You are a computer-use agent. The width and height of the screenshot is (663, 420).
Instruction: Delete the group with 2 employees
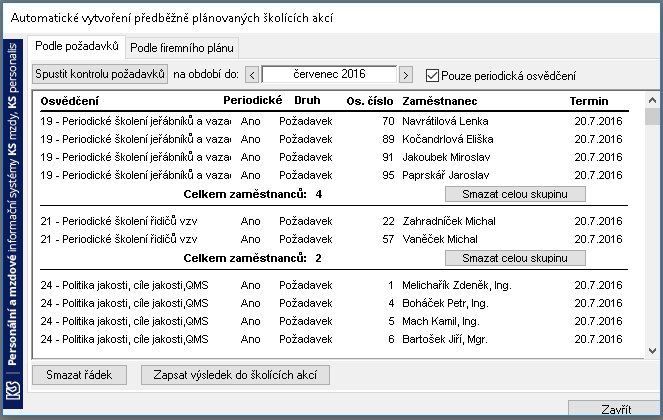[515, 258]
